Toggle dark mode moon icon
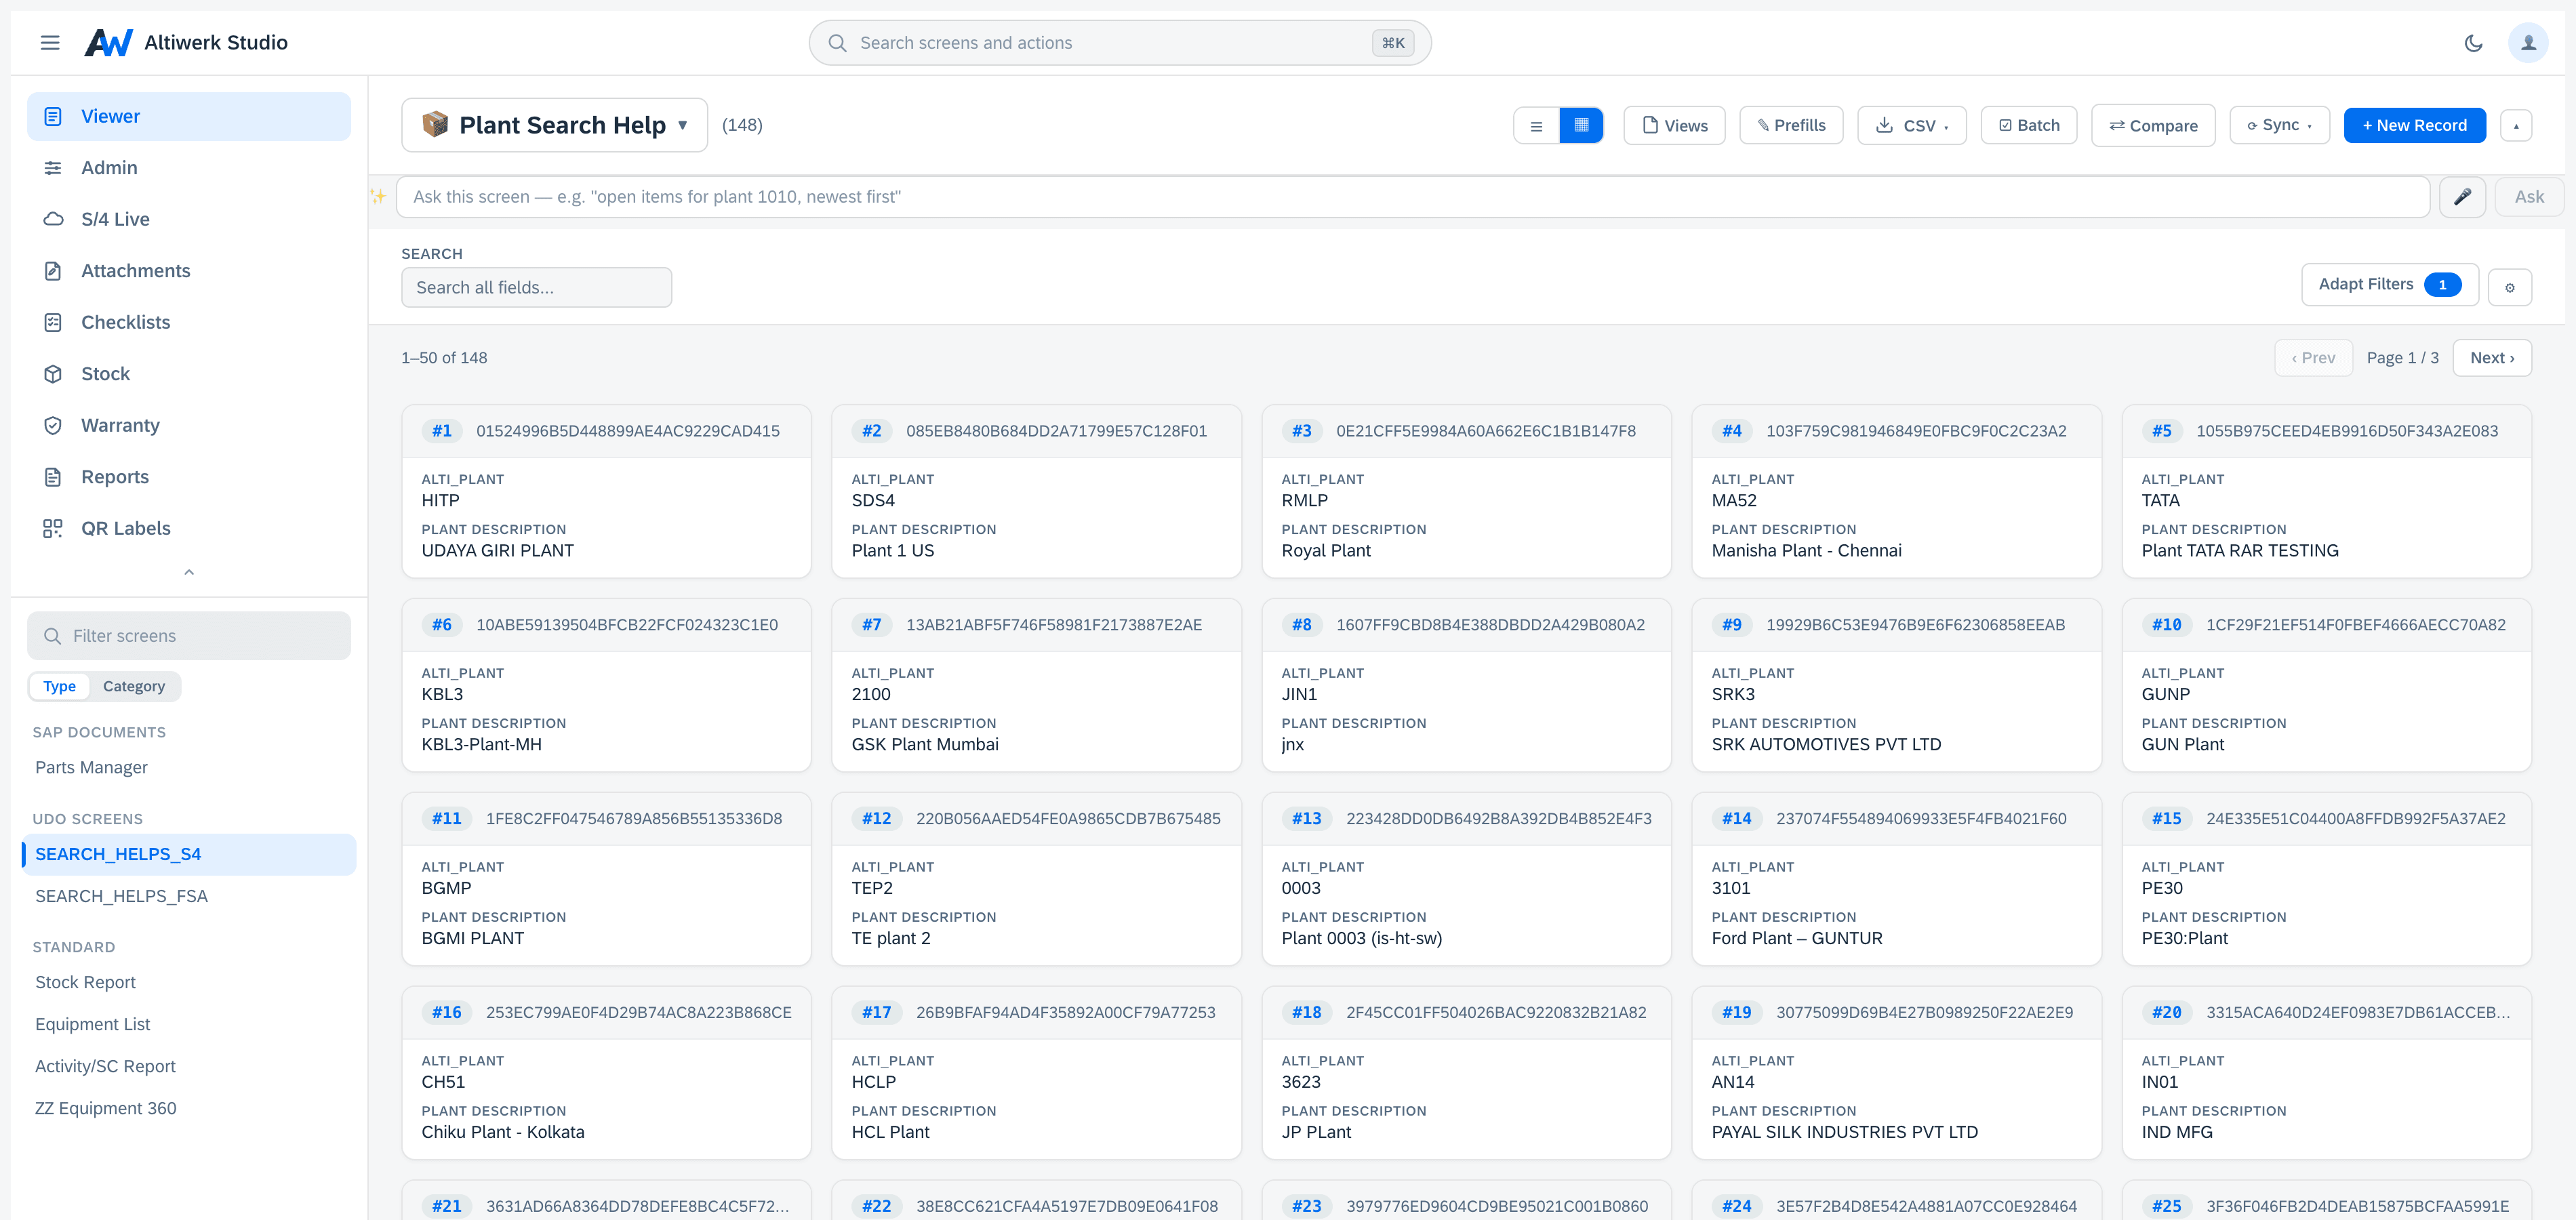Image resolution: width=2576 pixels, height=1220 pixels. pyautogui.click(x=2473, y=43)
